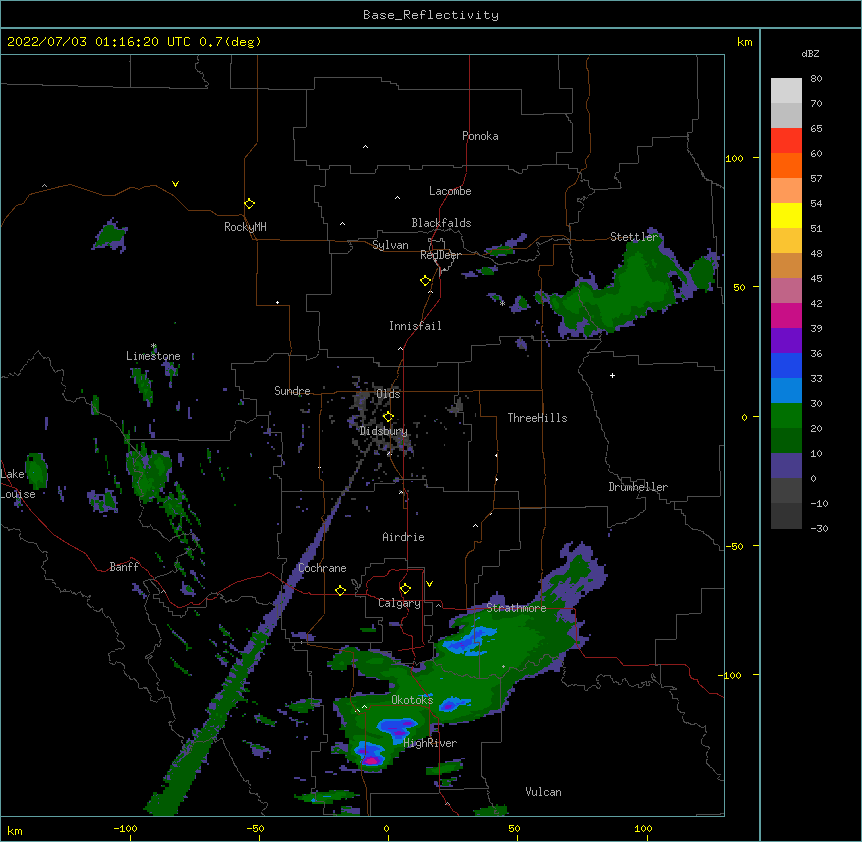Click the yellow V marker northwest of RockyMH

tap(175, 184)
